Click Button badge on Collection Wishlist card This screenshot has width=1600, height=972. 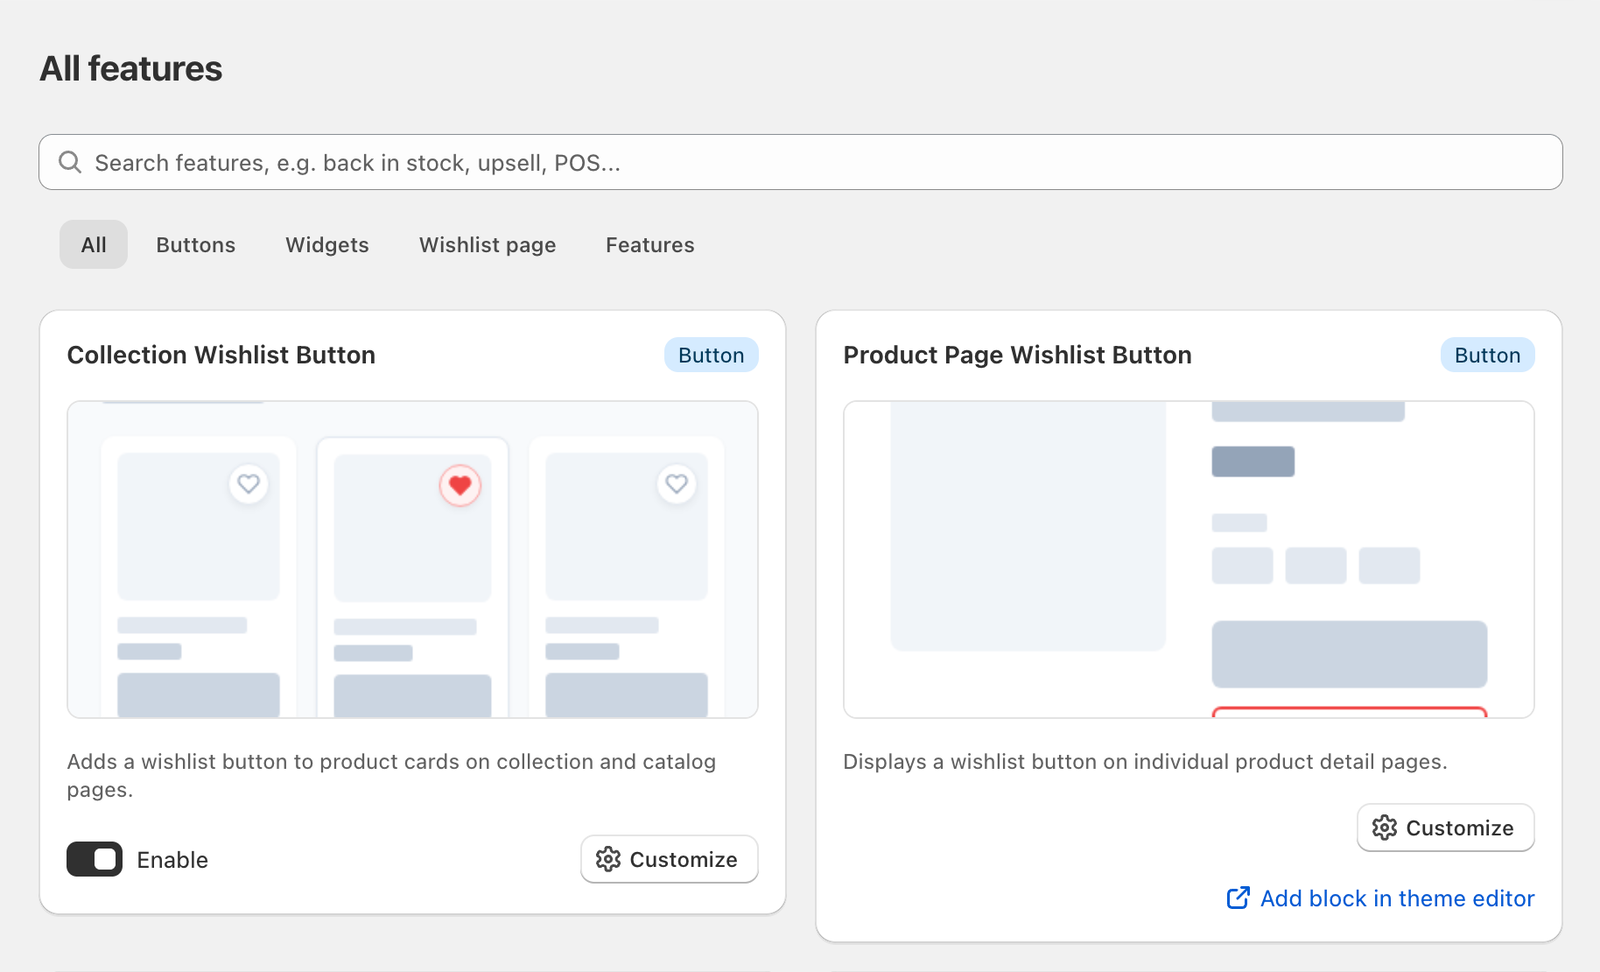pyautogui.click(x=711, y=355)
